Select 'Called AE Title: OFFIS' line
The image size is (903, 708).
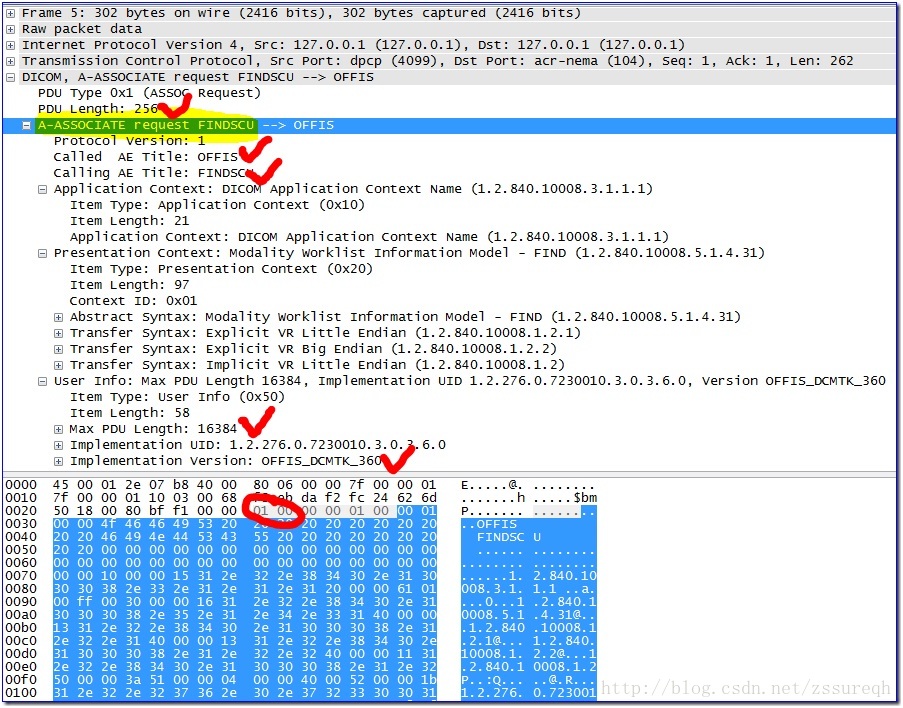click(146, 157)
